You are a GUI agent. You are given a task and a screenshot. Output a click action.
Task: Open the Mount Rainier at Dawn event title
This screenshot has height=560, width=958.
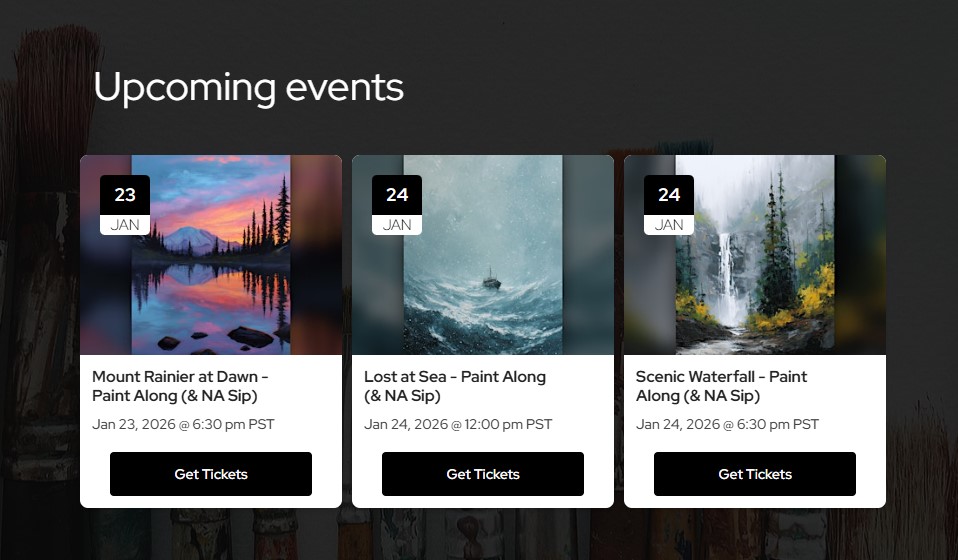pyautogui.click(x=180, y=386)
